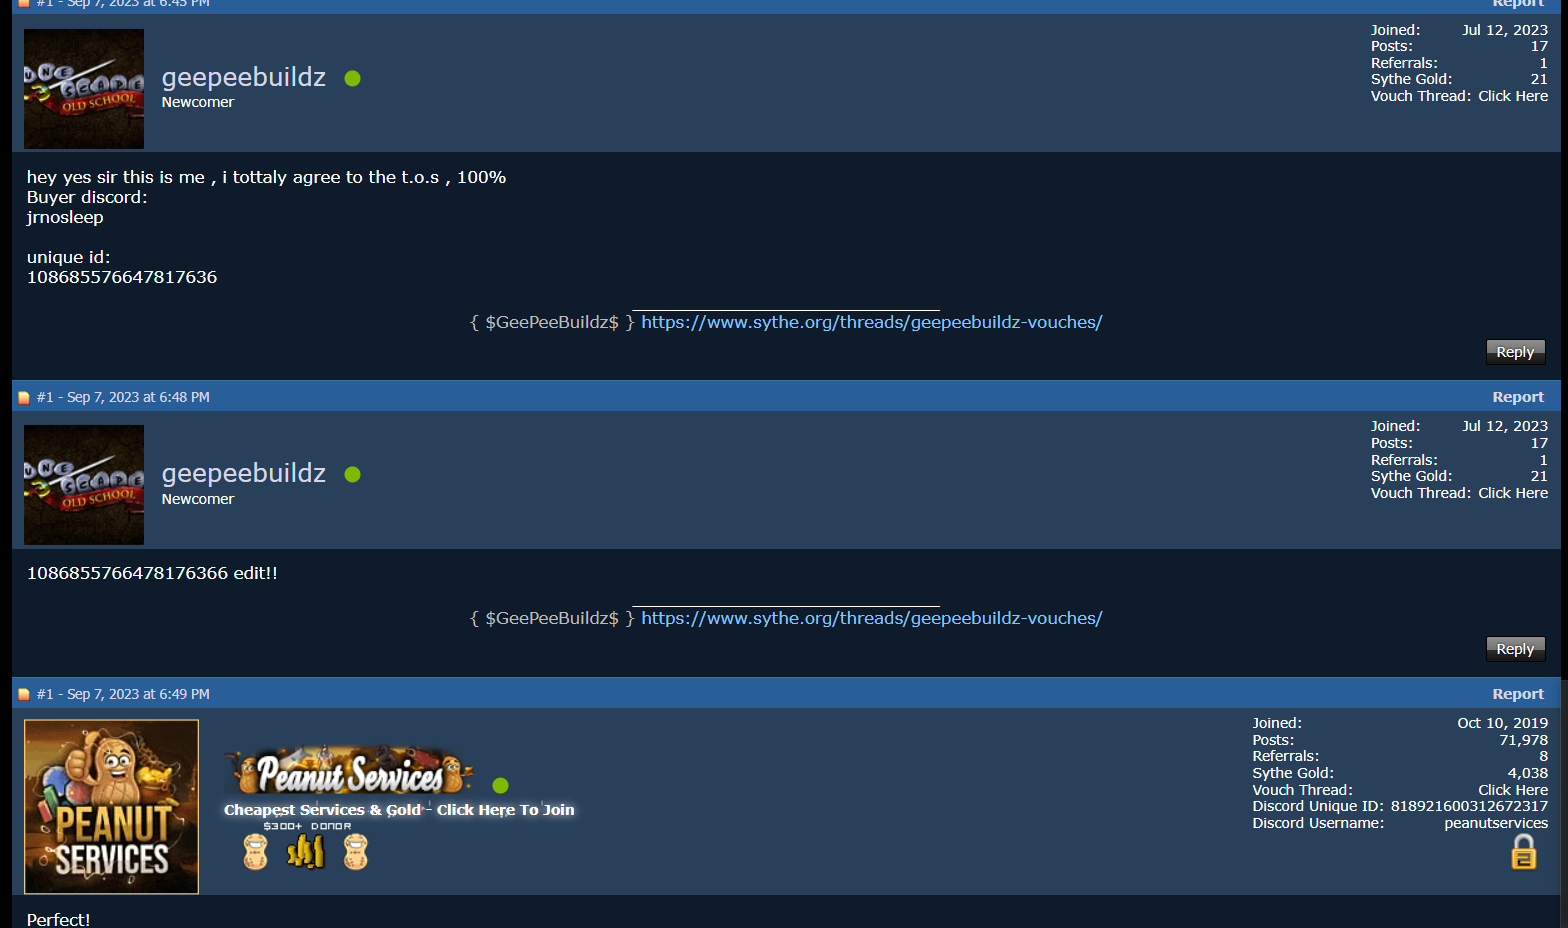Screen dimensions: 1568x928
Task: Open geepeebuildz username in the 6:48 PM post
Action: (x=244, y=473)
